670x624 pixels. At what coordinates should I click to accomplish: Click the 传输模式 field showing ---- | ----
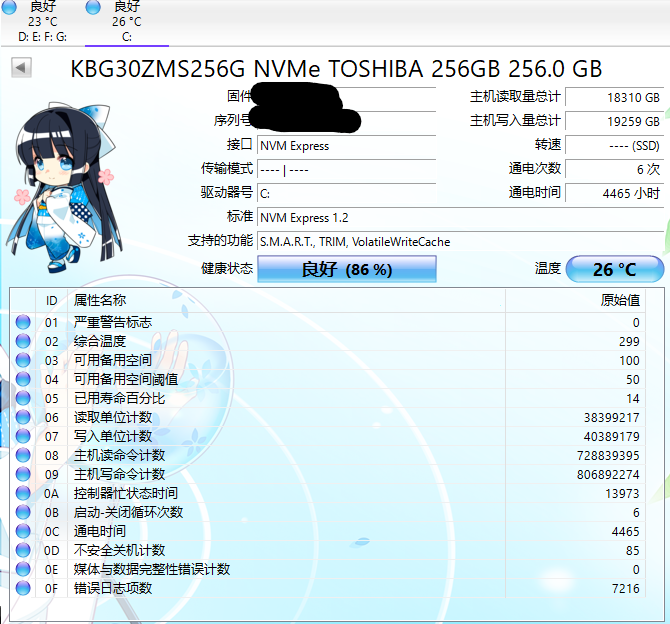347,170
